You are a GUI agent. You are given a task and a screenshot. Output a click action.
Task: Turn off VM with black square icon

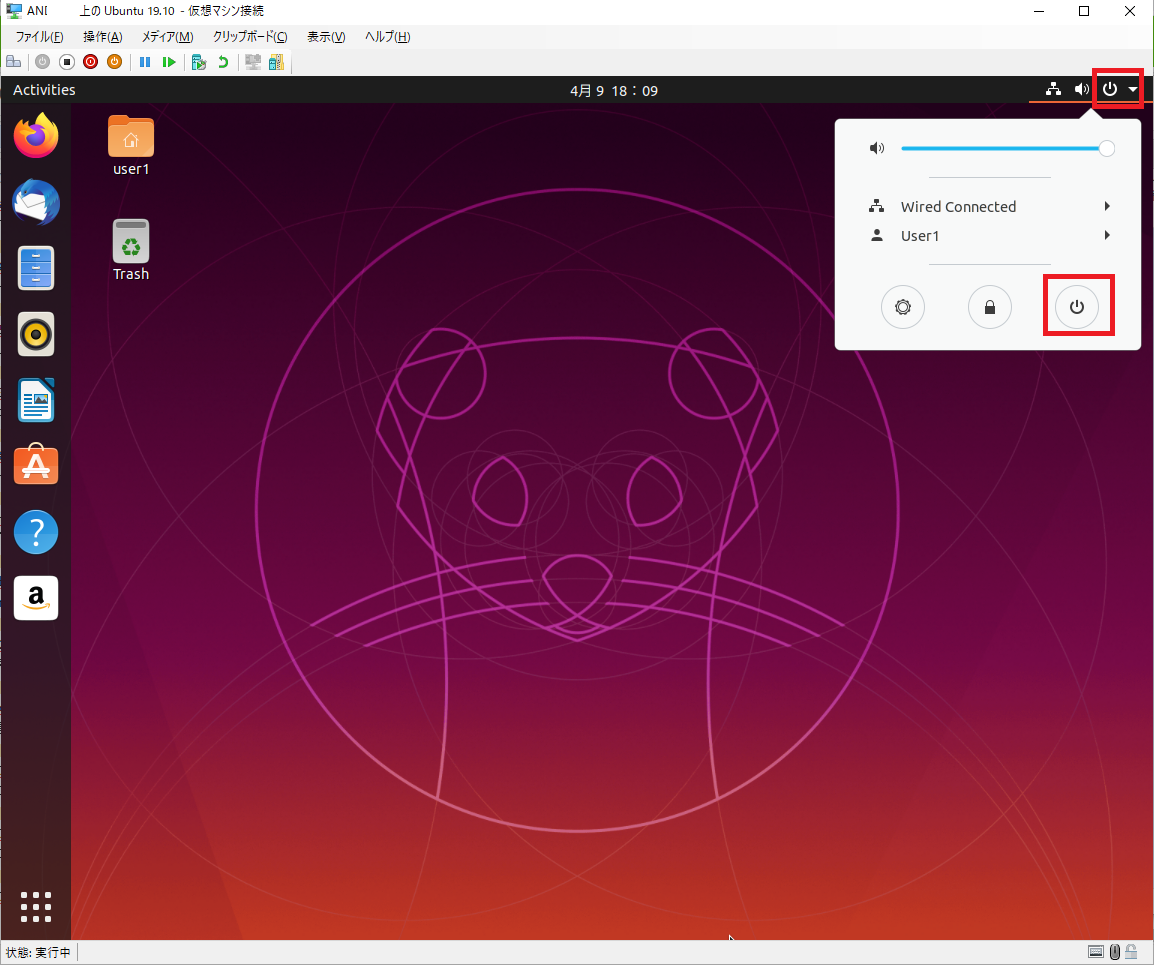tap(67, 62)
